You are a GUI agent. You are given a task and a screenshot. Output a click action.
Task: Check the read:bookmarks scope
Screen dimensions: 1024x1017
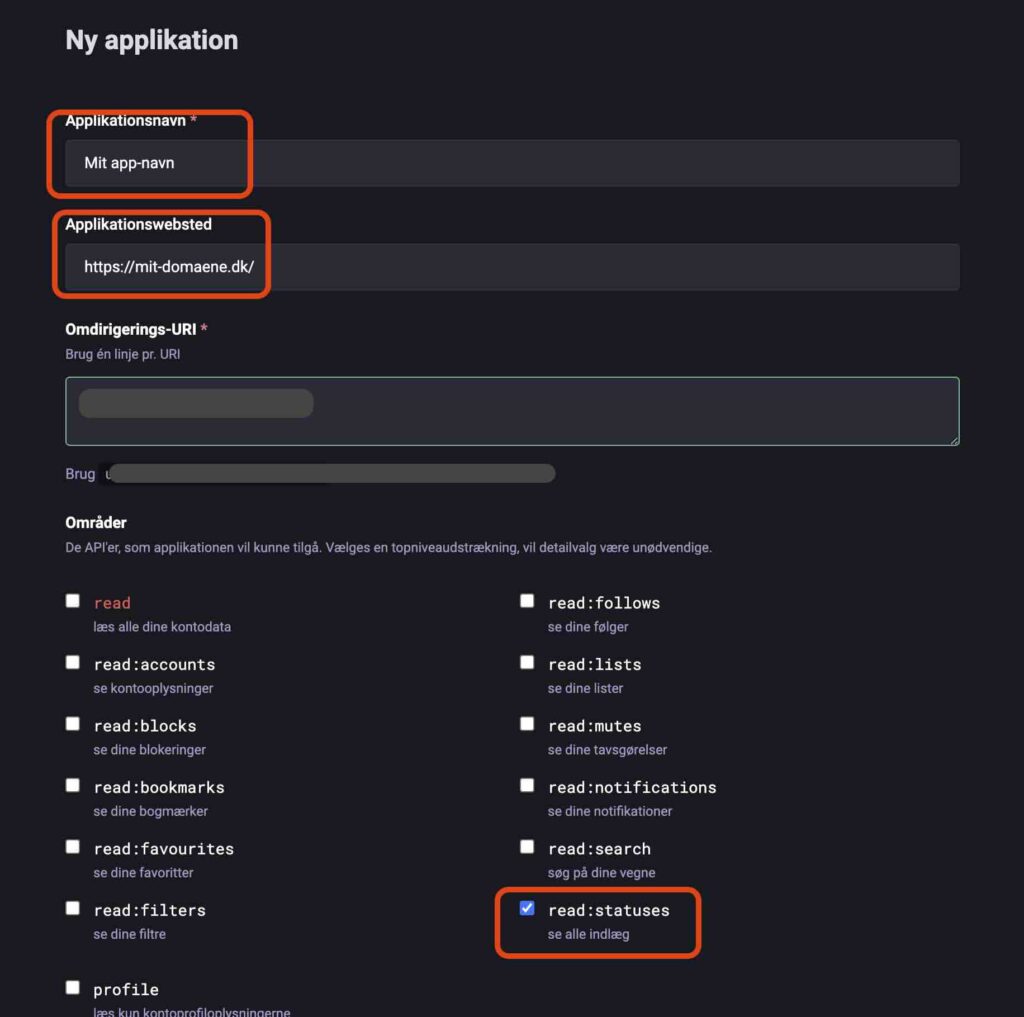pyautogui.click(x=73, y=785)
